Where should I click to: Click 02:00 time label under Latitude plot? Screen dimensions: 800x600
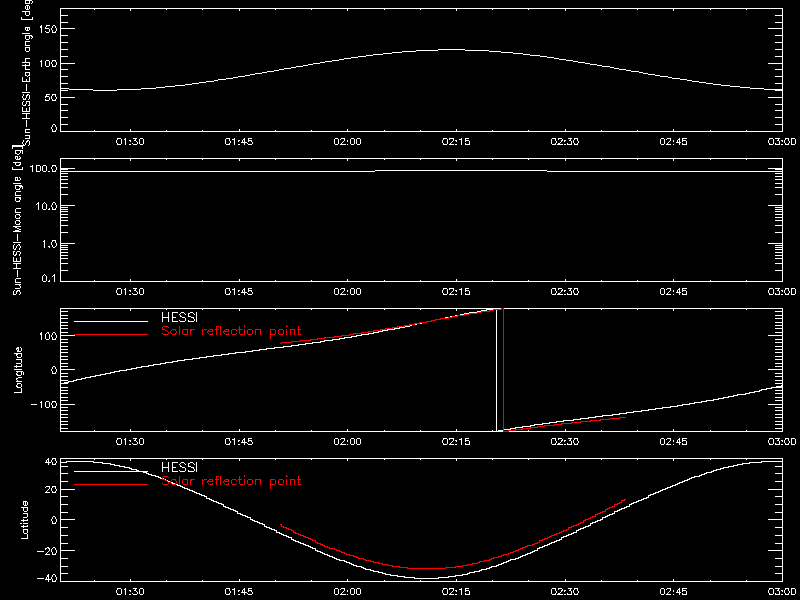pos(347,592)
